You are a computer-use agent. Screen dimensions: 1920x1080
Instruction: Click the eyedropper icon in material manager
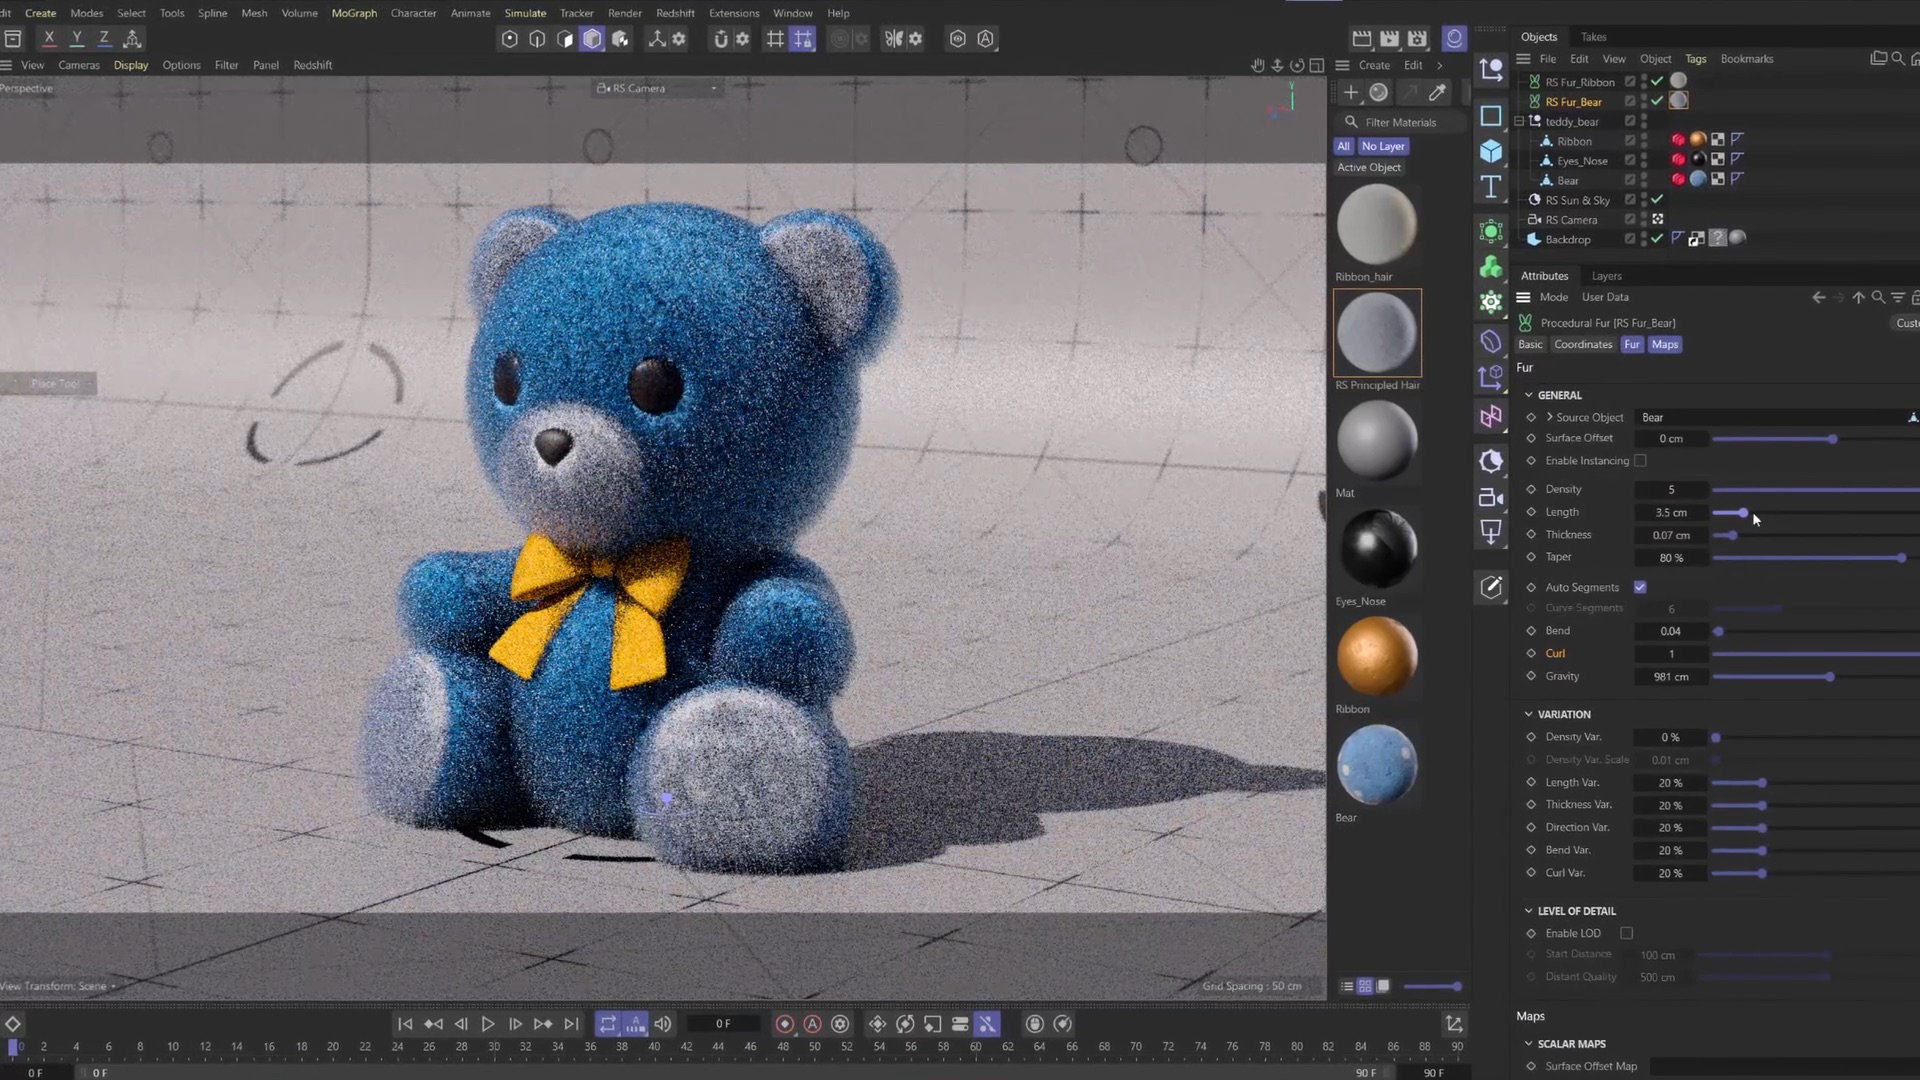coord(1437,92)
